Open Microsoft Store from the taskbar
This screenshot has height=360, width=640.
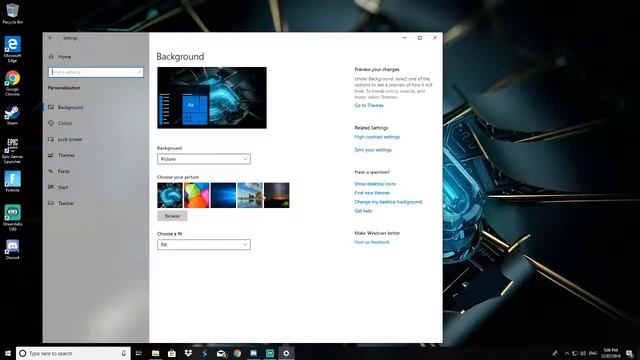coord(172,353)
